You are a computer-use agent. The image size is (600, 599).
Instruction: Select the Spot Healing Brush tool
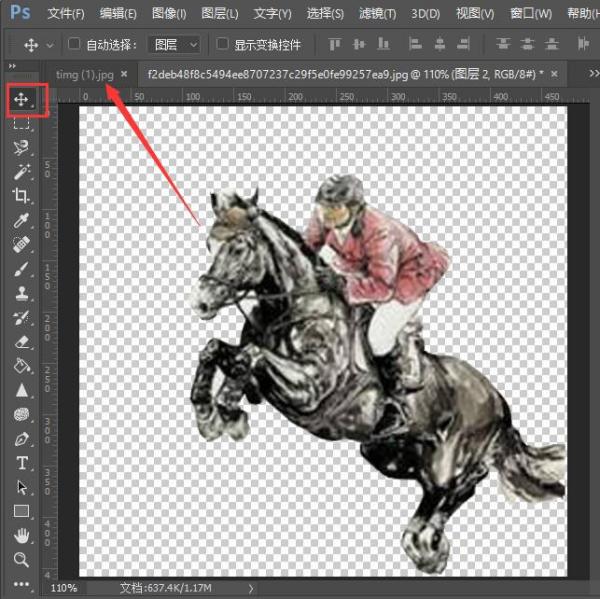click(x=21, y=244)
